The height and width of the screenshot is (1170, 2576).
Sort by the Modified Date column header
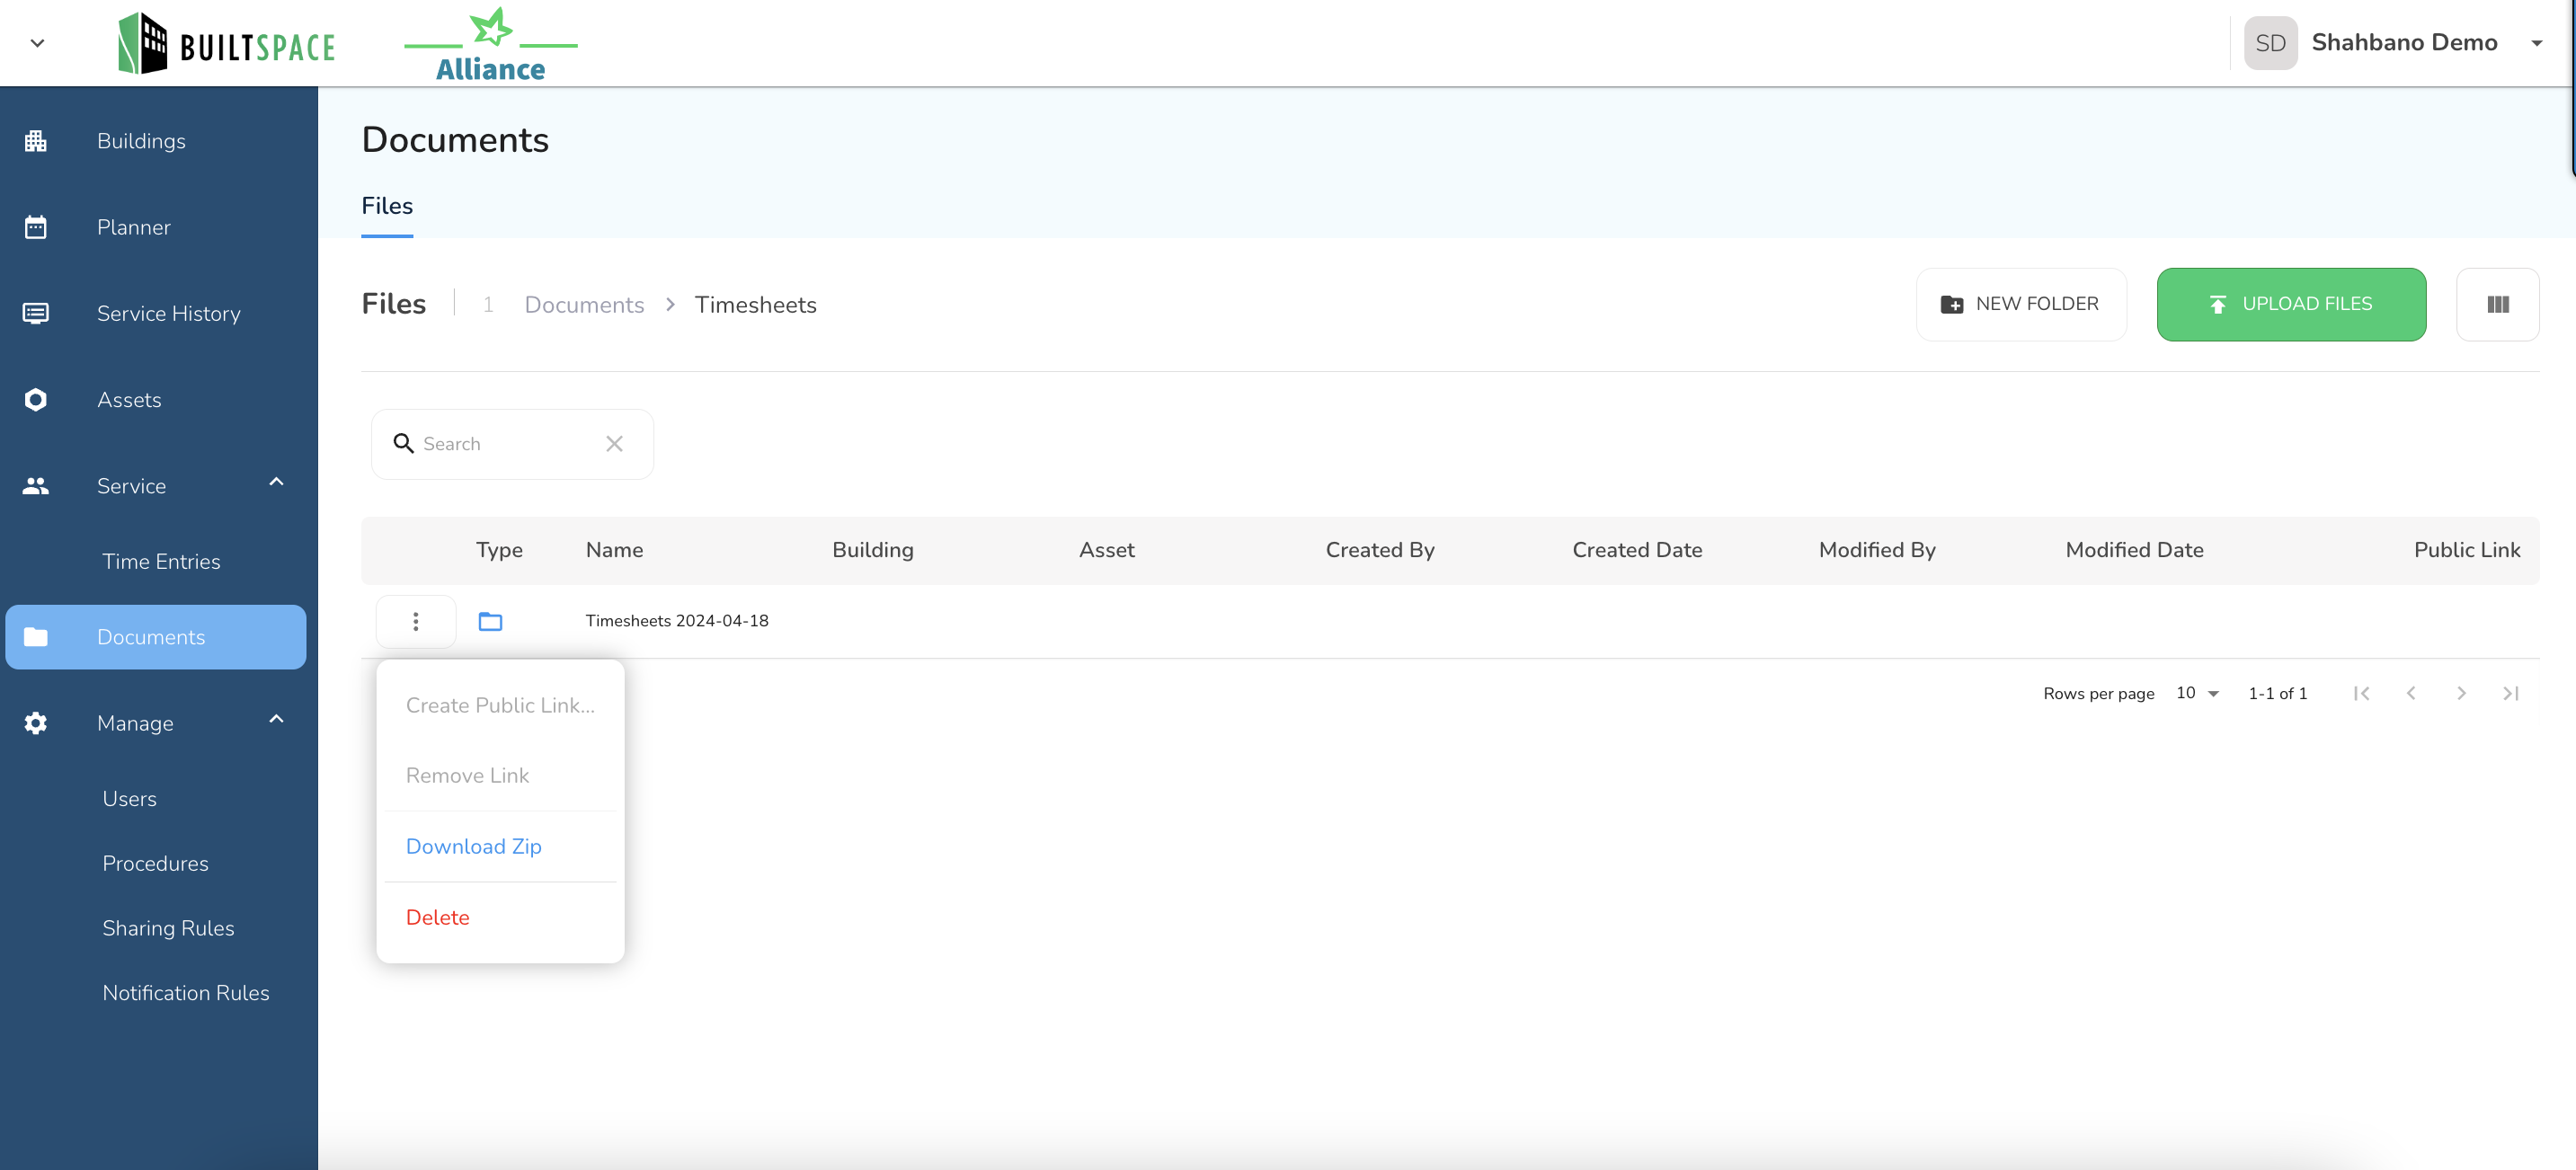2134,550
